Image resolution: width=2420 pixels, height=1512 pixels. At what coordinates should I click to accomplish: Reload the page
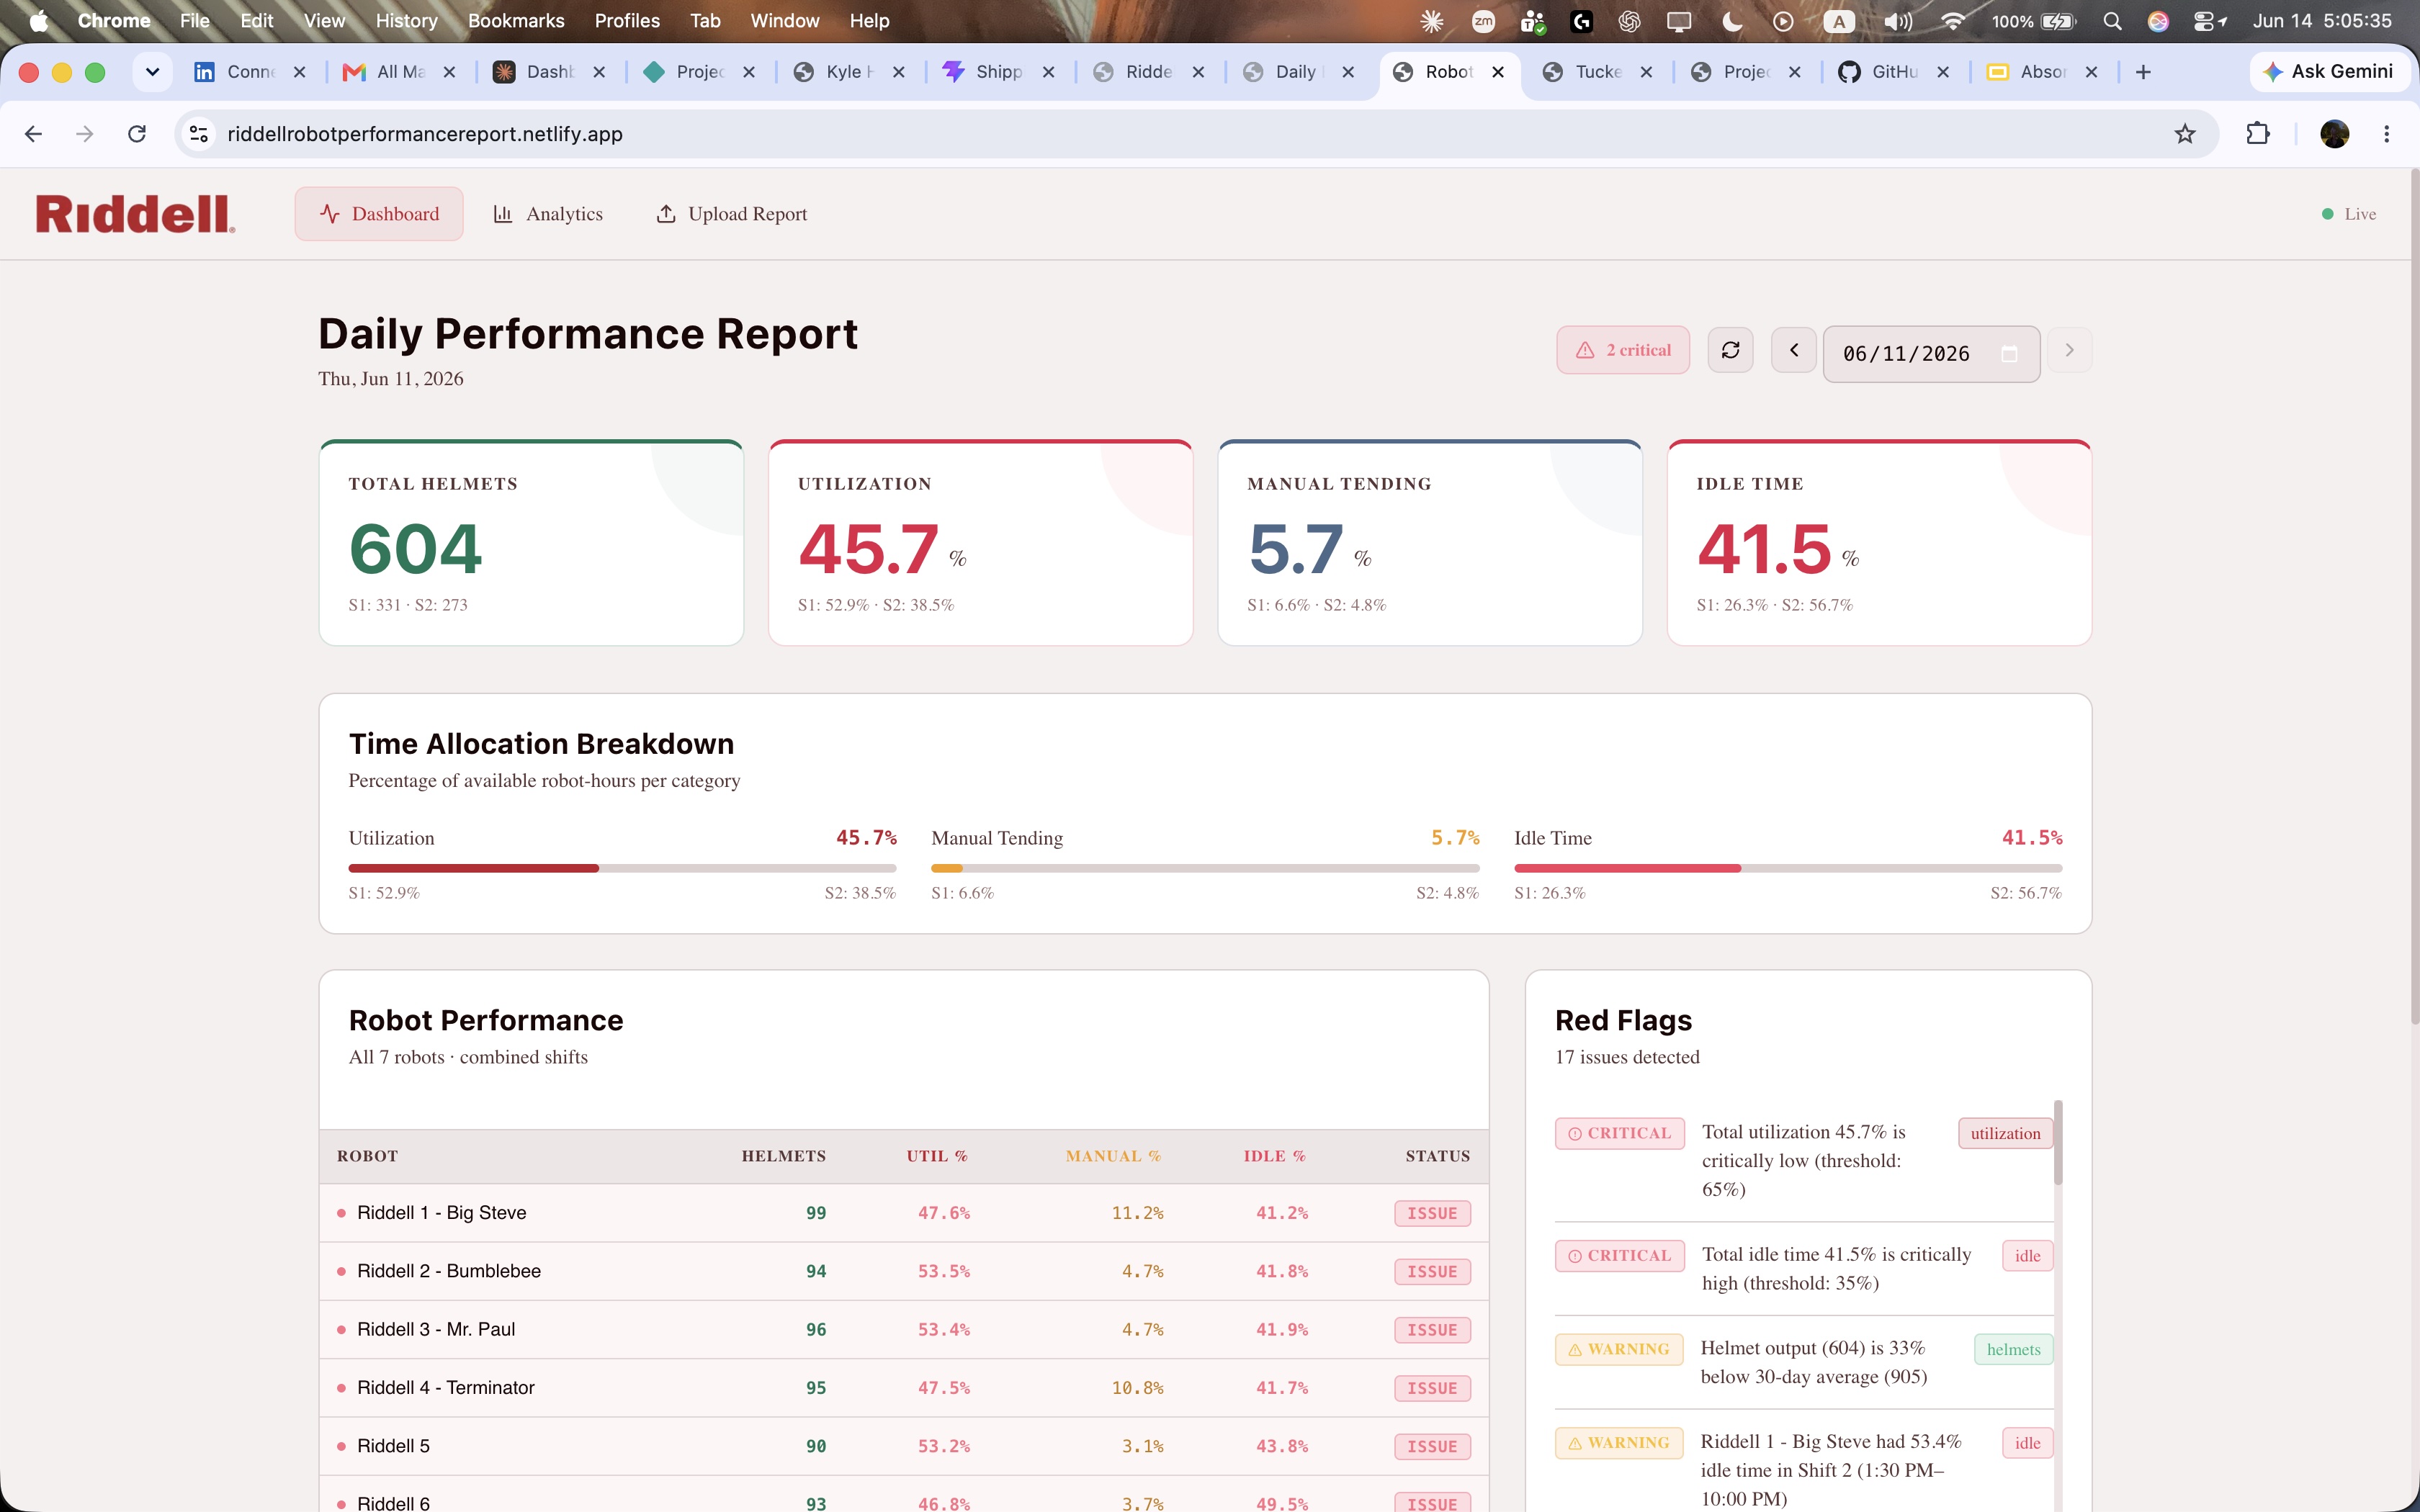click(x=137, y=134)
